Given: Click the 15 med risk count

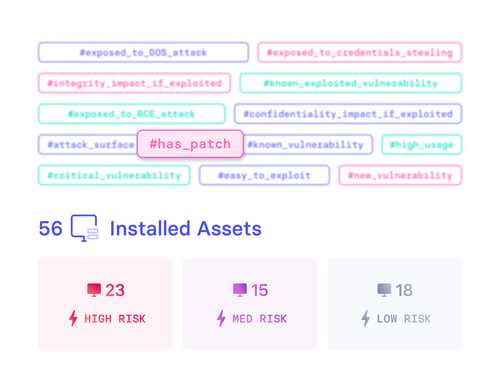Looking at the screenshot, I should (260, 290).
